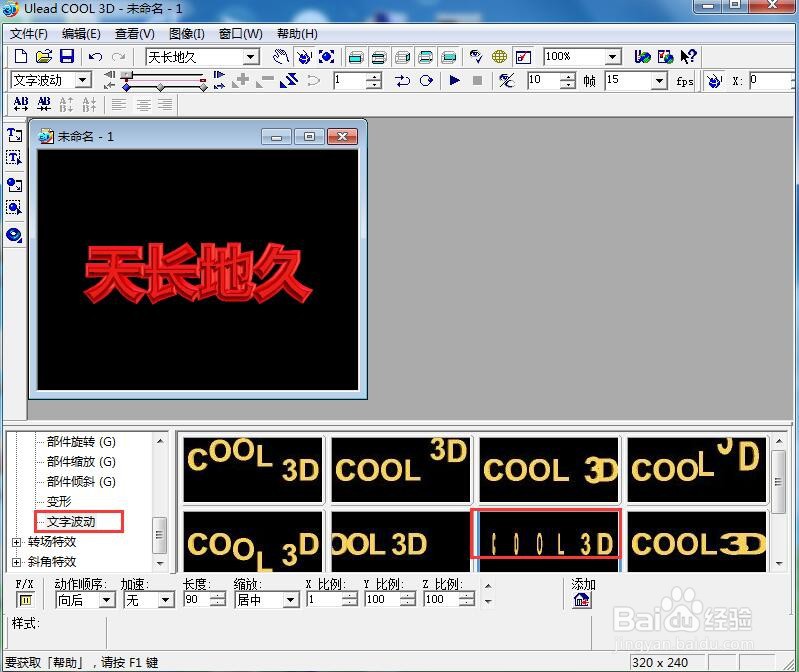
Task: Open the 缩放 居中 dropdown
Action: (290, 600)
